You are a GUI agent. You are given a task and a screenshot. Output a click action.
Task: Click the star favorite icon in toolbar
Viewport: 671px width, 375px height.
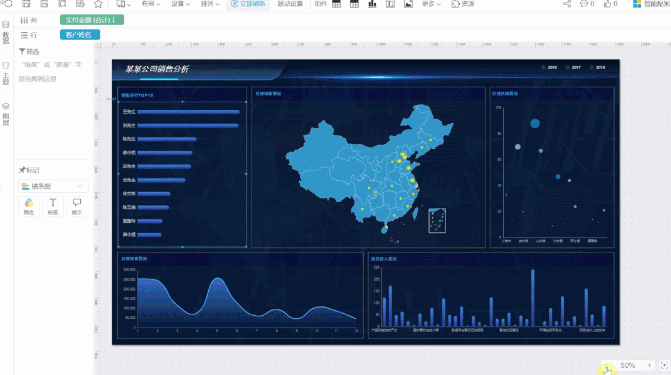tap(98, 4)
